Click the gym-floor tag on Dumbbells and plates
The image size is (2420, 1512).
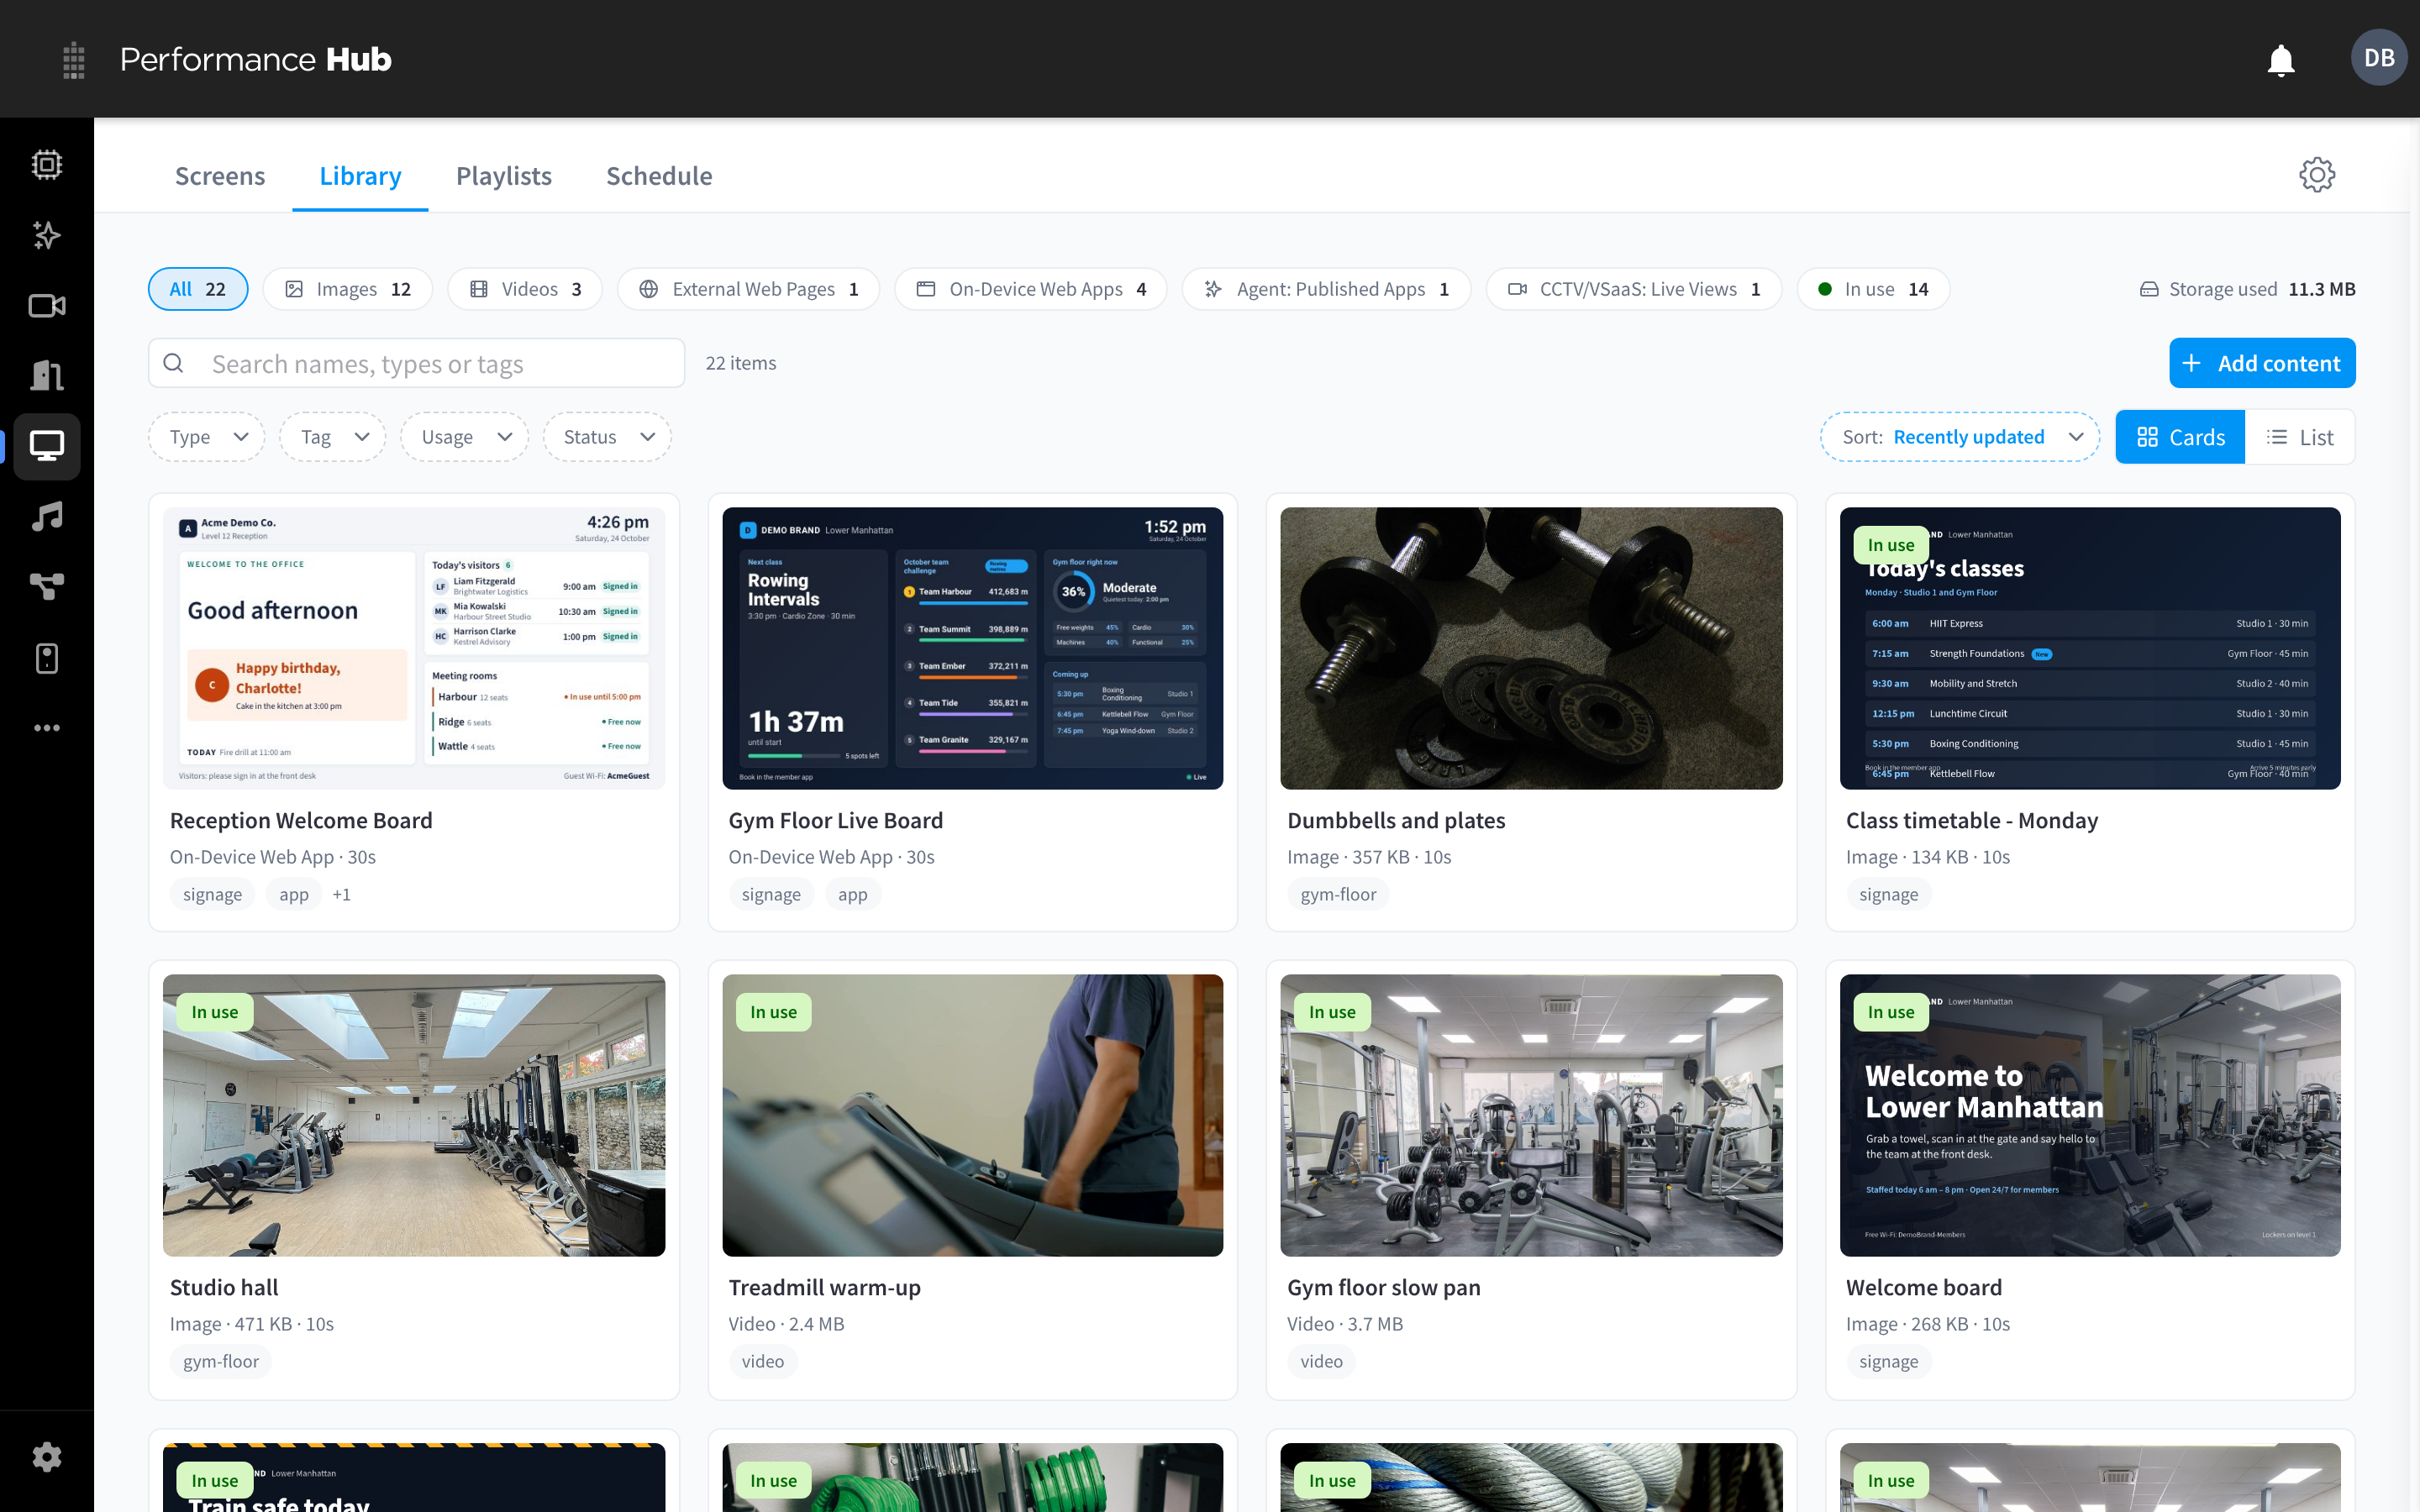click(x=1338, y=894)
